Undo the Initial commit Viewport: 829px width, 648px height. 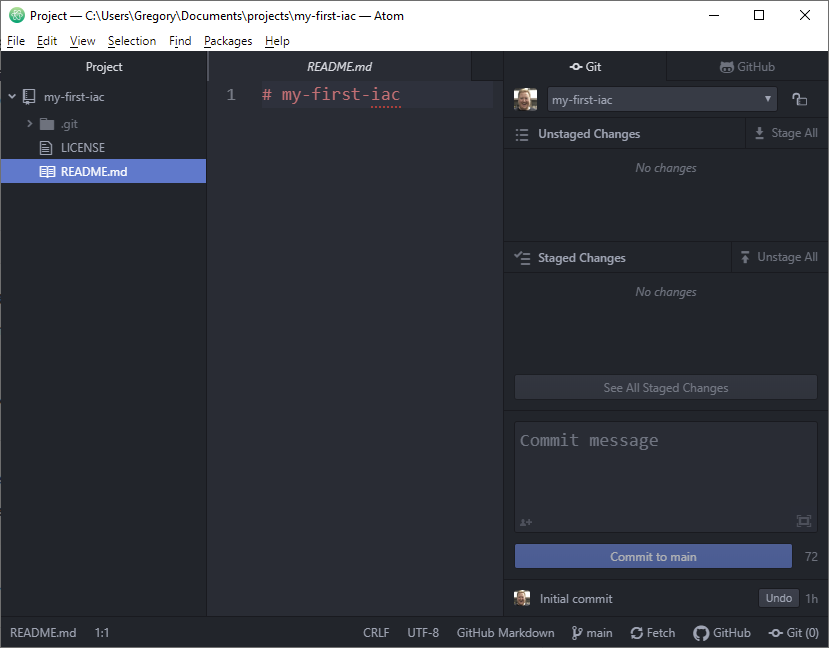click(778, 598)
